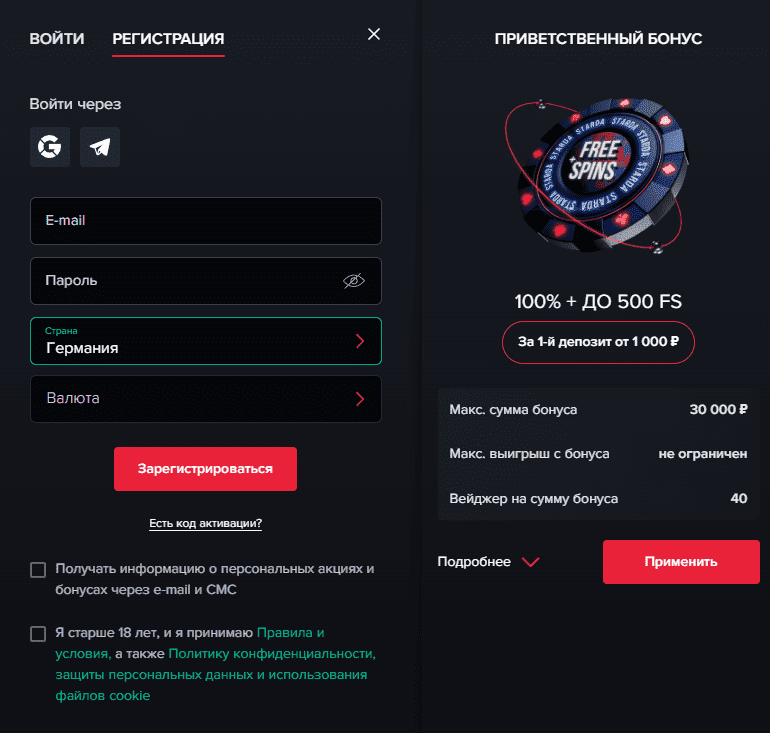Check the age 18+ agreement box

(x=38, y=633)
